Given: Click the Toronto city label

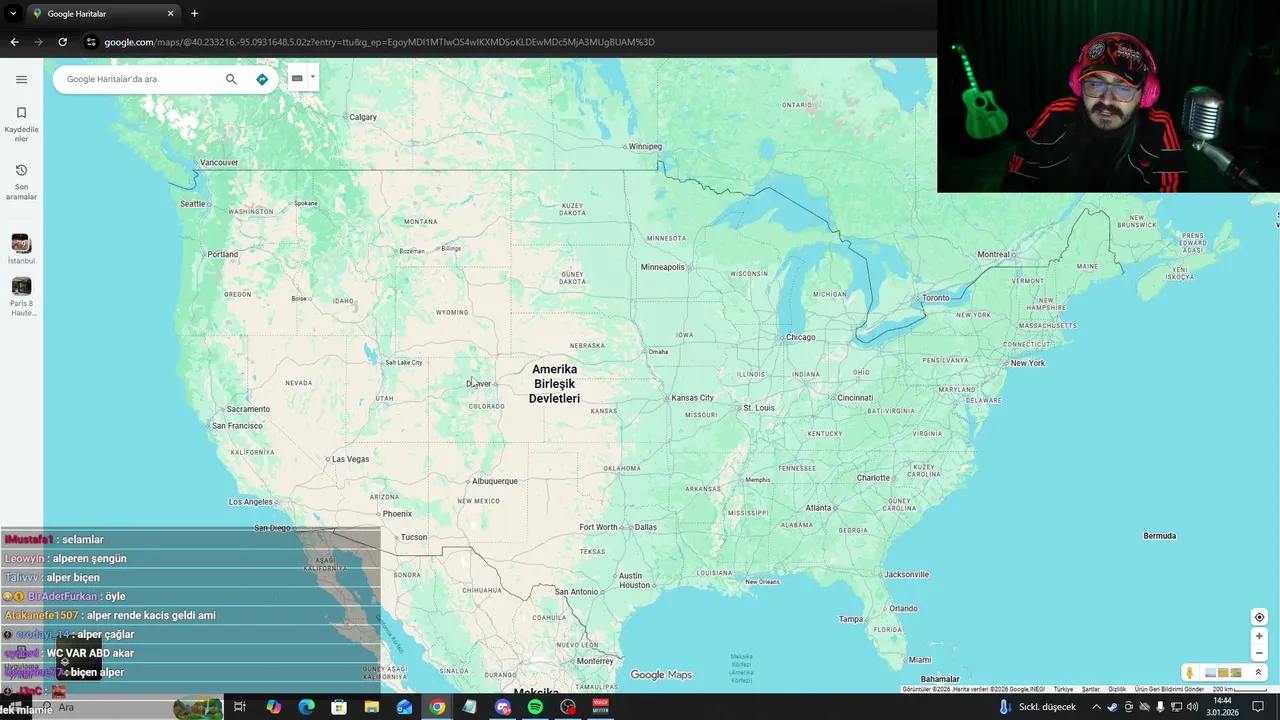Looking at the screenshot, I should (935, 298).
